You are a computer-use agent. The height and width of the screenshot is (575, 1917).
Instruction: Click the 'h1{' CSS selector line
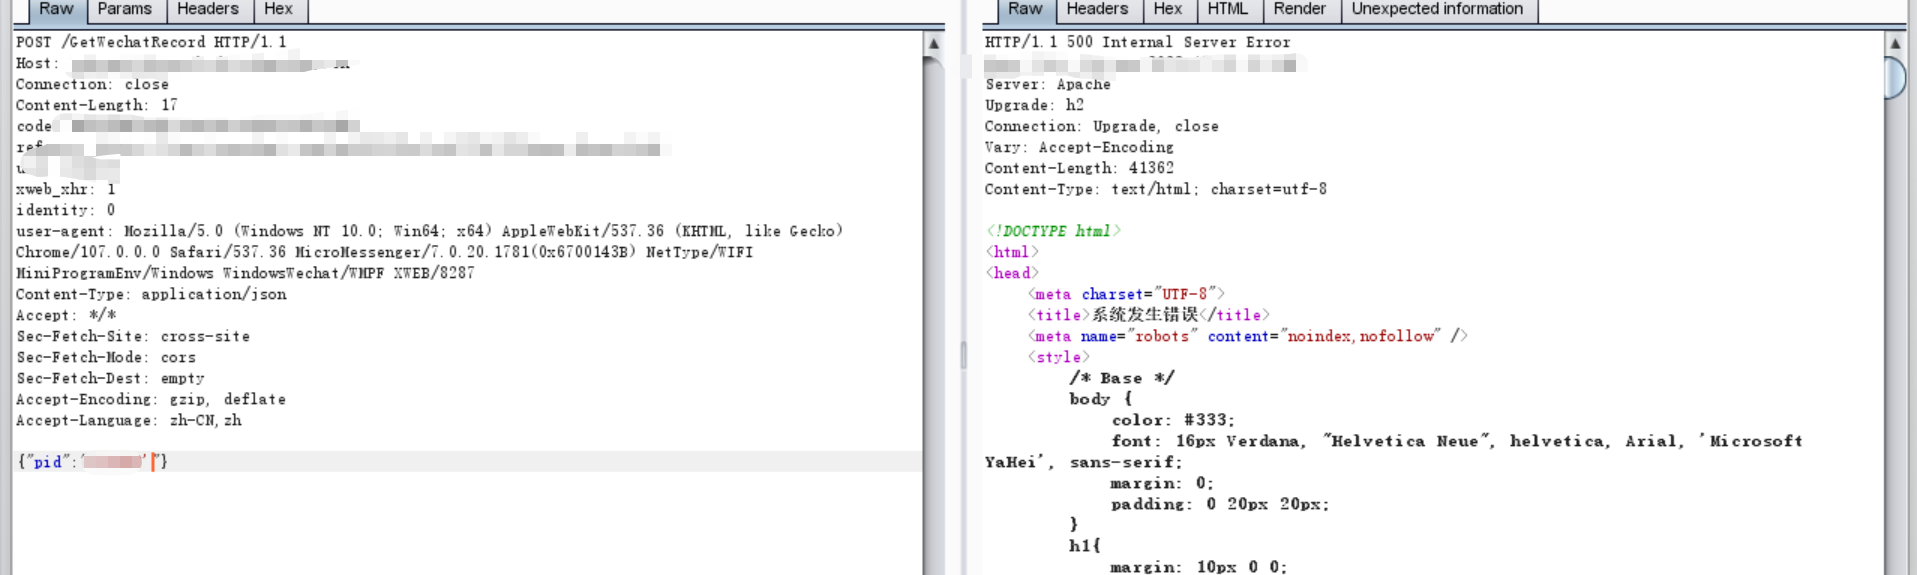click(x=1085, y=546)
